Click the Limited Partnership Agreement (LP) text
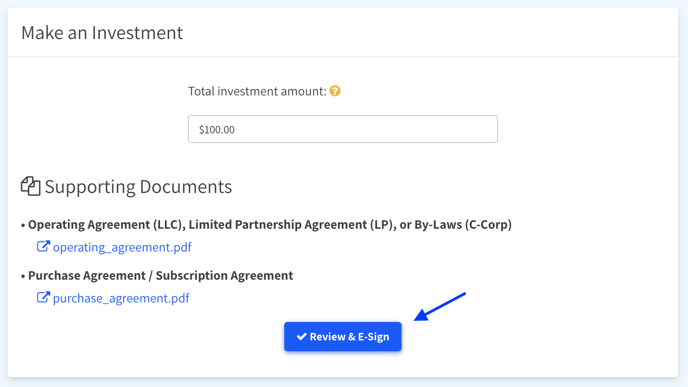This screenshot has width=688, height=387. pyautogui.click(x=290, y=225)
